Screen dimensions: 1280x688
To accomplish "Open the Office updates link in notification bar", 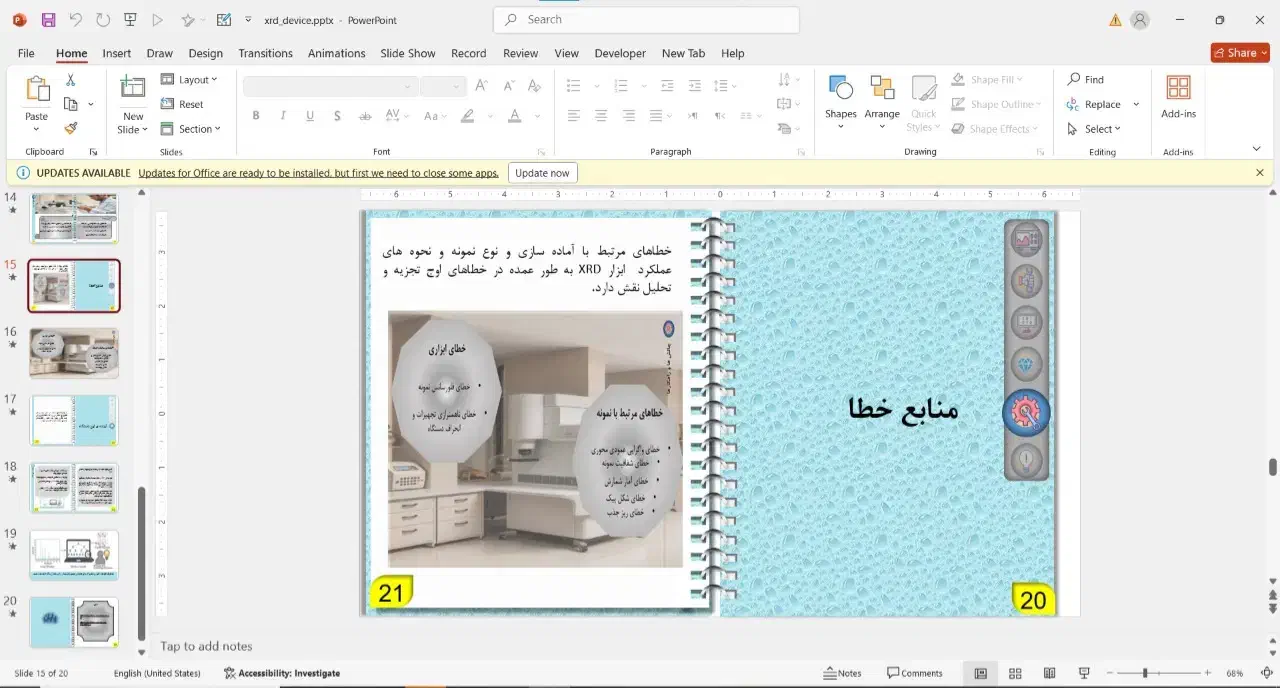I will point(318,172).
